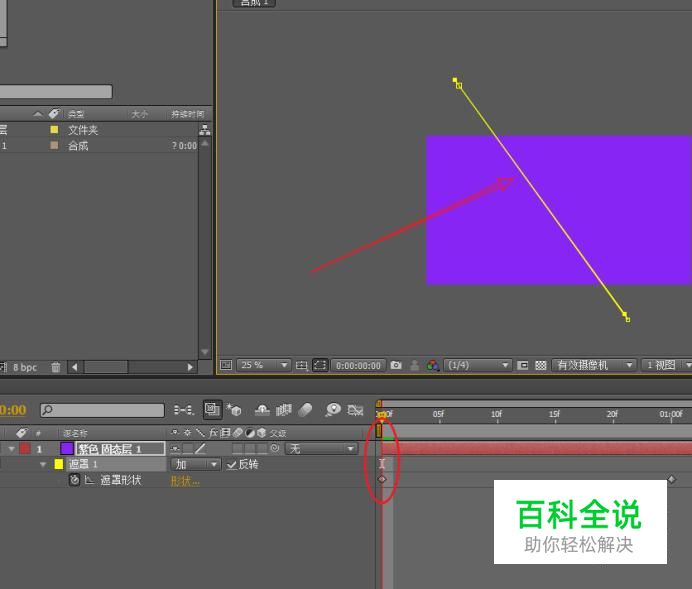The image size is (692, 589).
Task: Click the always preview this view icon
Action: (x=226, y=365)
